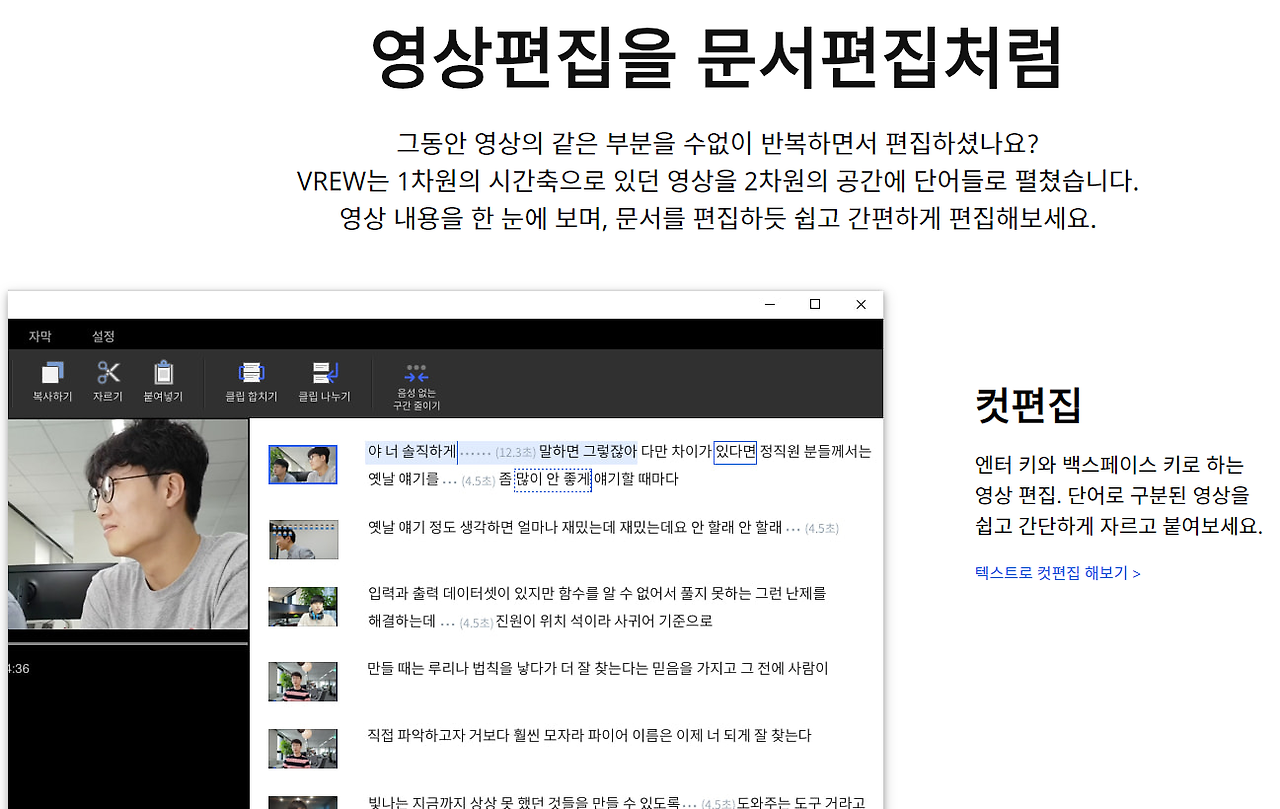The width and height of the screenshot is (1280, 809).
Task: Click the 복사하기 copy icon
Action: [x=52, y=373]
